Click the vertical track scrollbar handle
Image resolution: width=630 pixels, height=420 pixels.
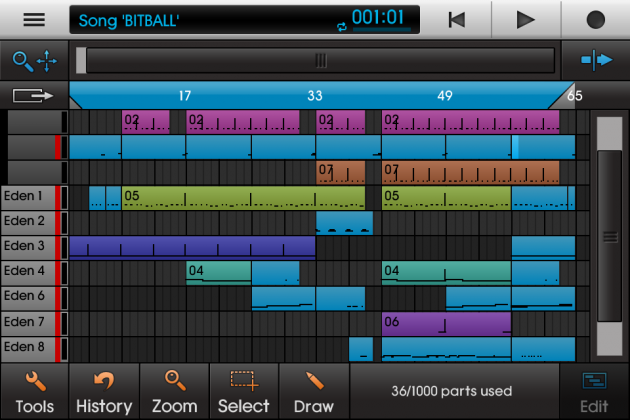(x=610, y=236)
